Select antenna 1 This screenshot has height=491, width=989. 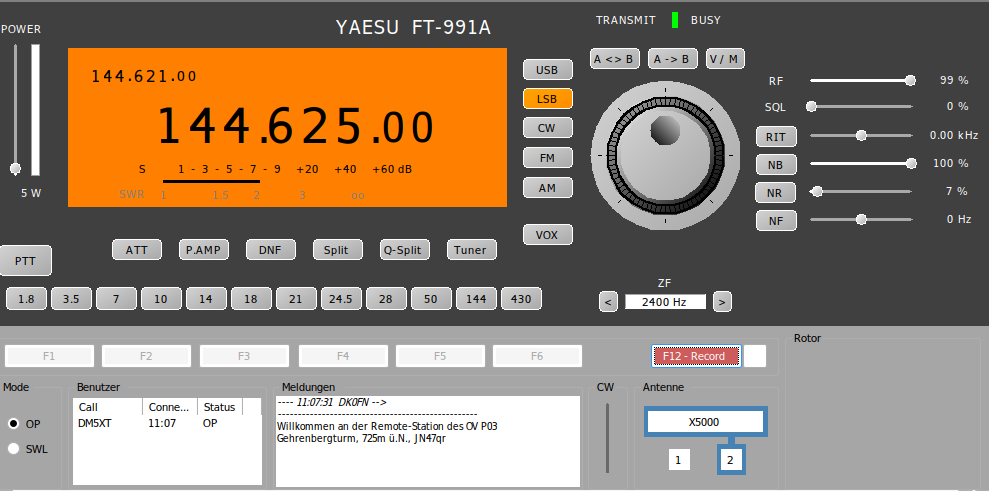[x=679, y=459]
